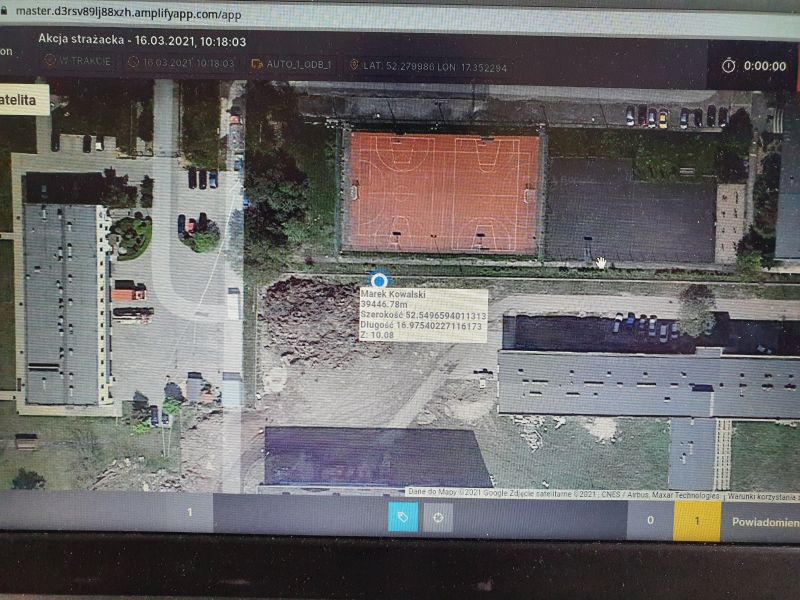Open the Powiadomienia notifications panel
800x600 pixels.
(x=765, y=521)
